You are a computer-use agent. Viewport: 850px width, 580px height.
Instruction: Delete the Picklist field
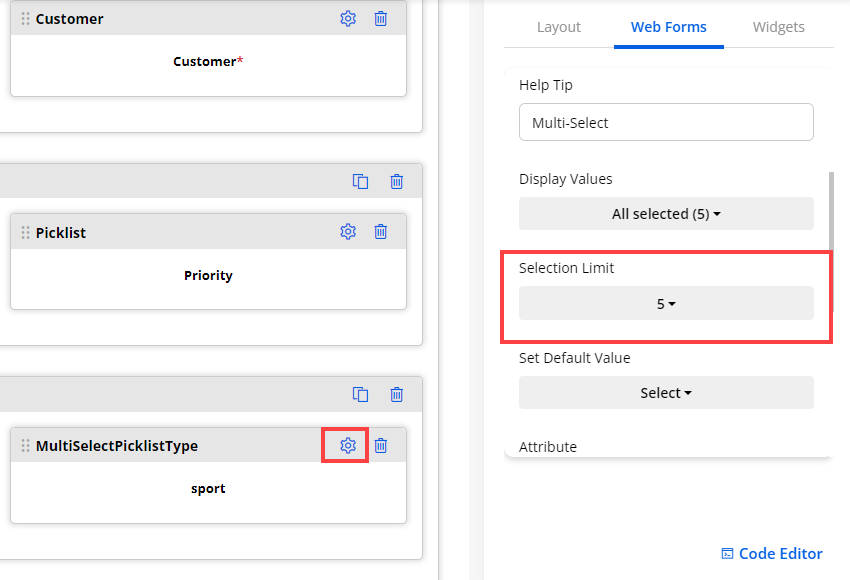tap(381, 231)
